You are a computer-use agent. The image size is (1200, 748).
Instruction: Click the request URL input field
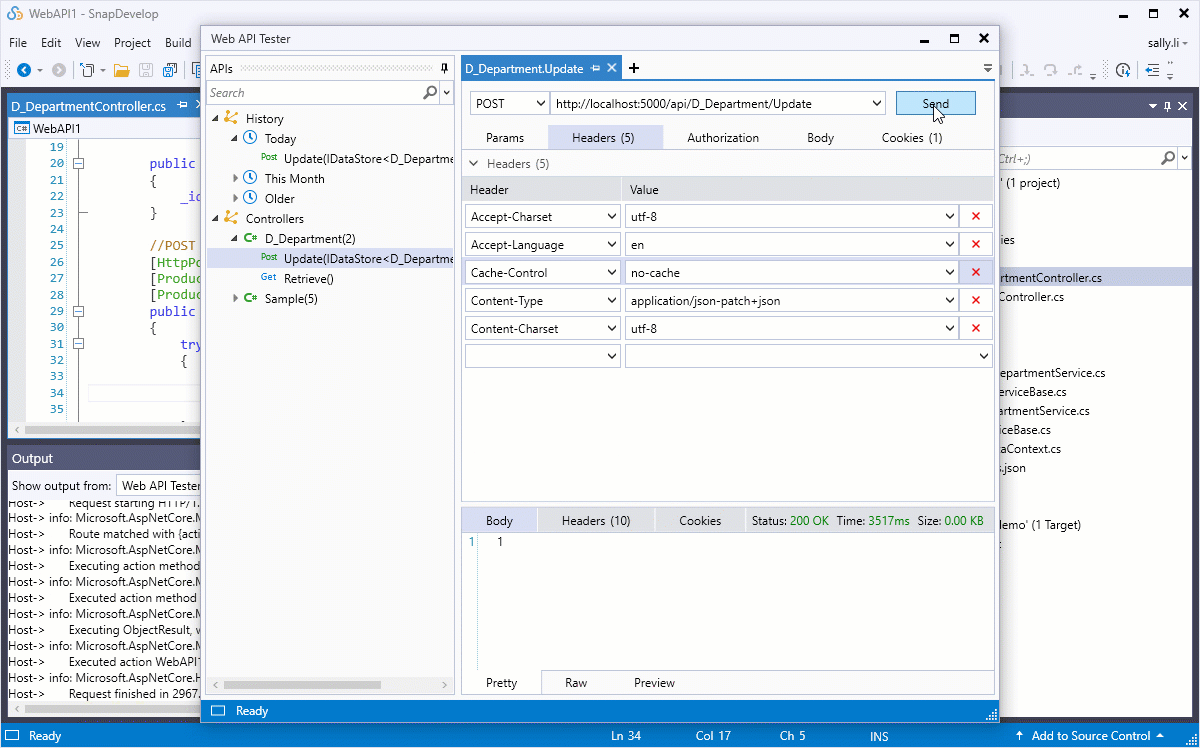[709, 103]
